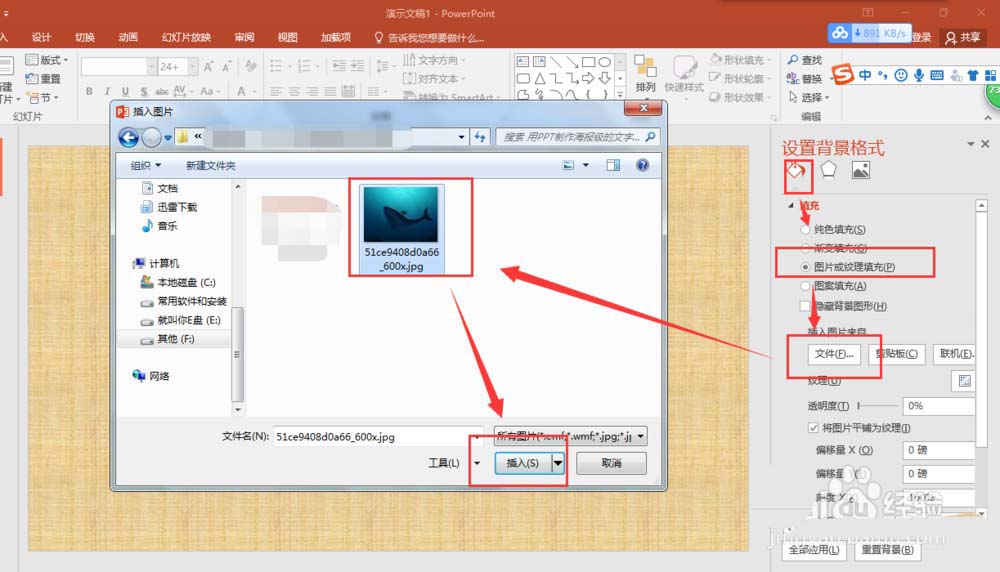Viewport: 1000px width, 572px height.
Task: Open the Animations (动画) ribbon tab
Action: point(128,38)
